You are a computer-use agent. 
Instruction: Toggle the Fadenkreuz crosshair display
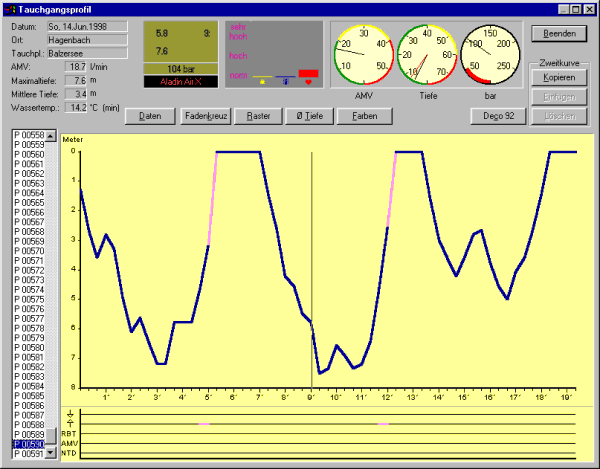pyautogui.click(x=207, y=116)
